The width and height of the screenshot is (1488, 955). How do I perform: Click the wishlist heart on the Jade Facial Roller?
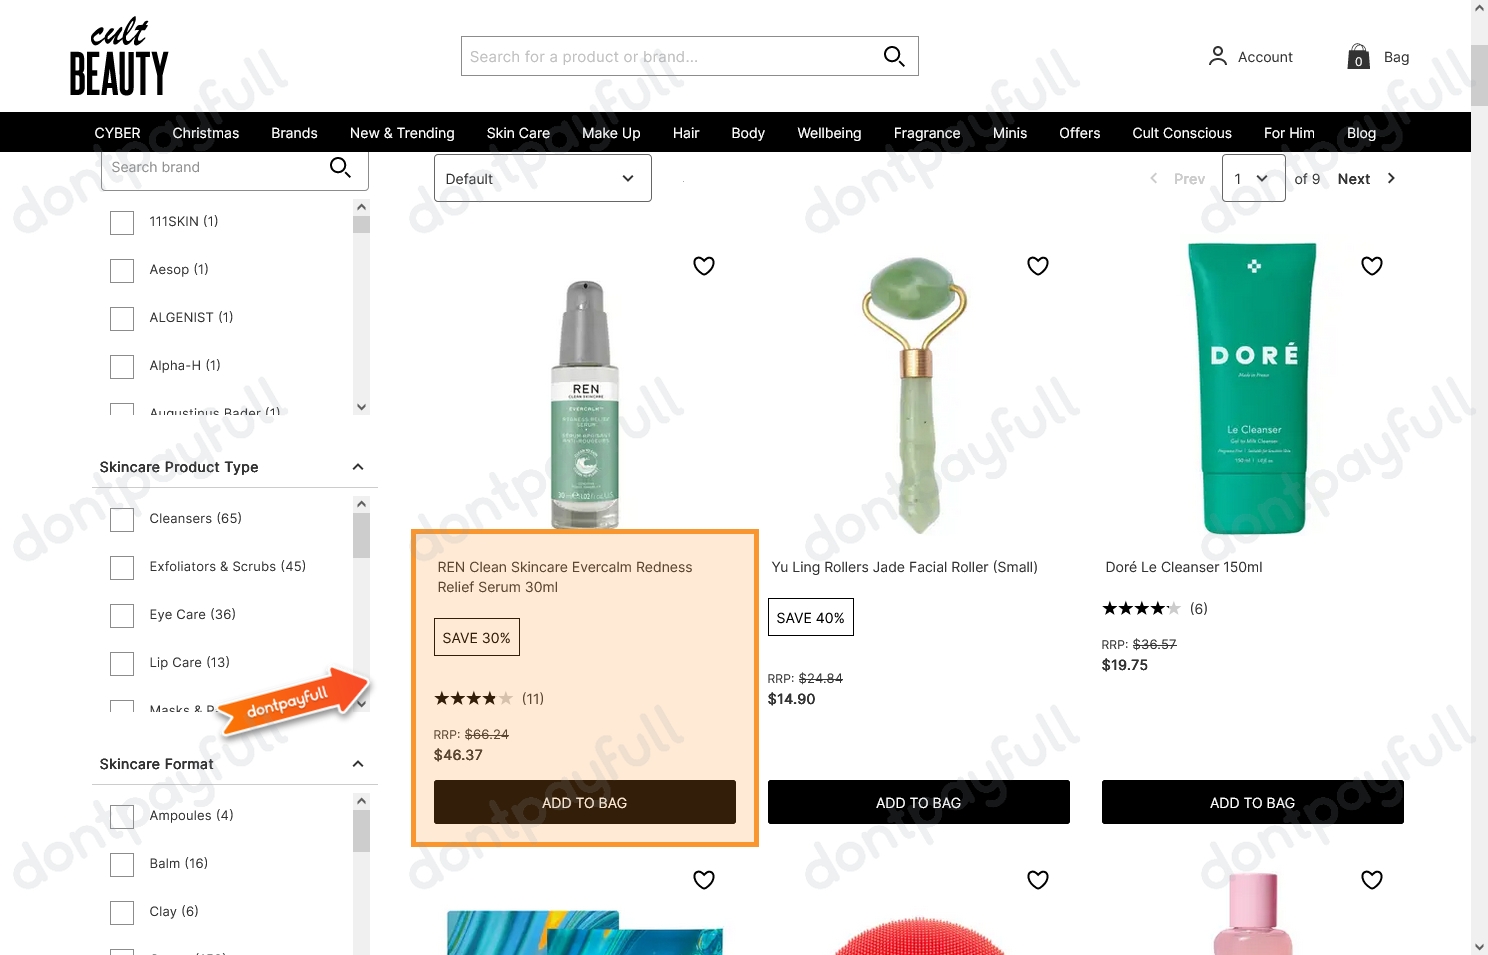[x=1037, y=266]
